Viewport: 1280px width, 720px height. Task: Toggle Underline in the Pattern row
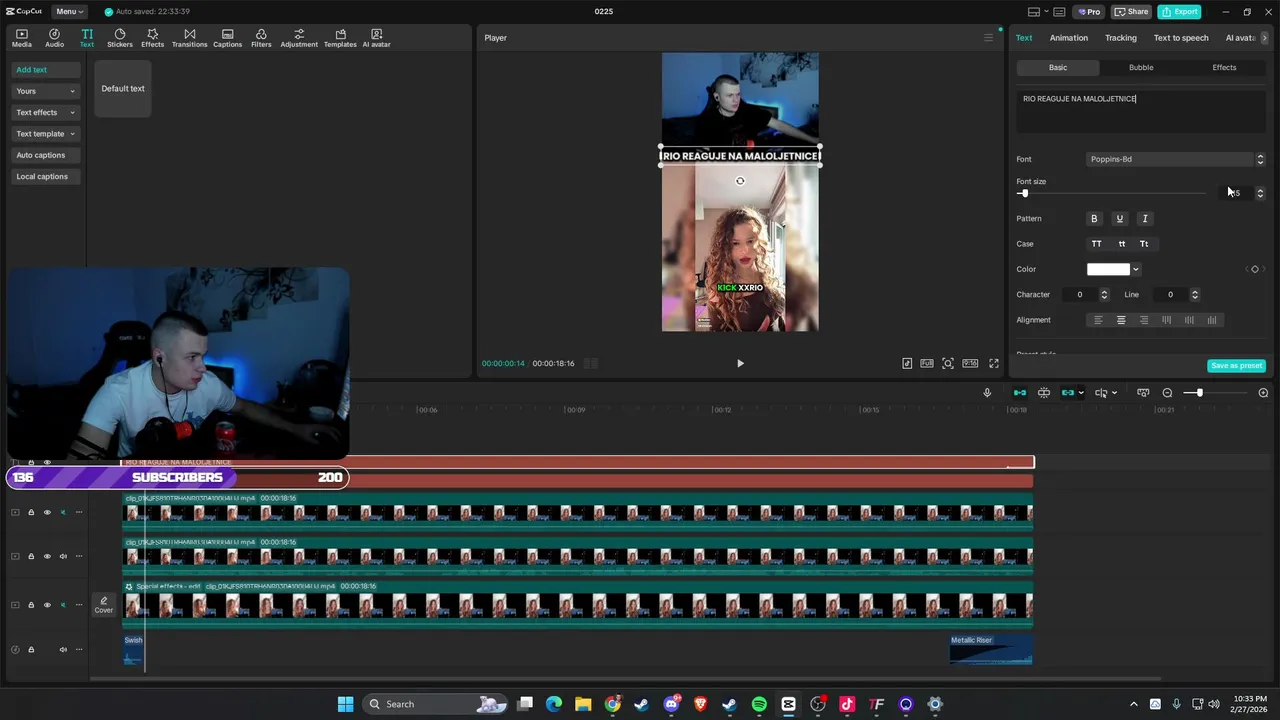pyautogui.click(x=1119, y=218)
